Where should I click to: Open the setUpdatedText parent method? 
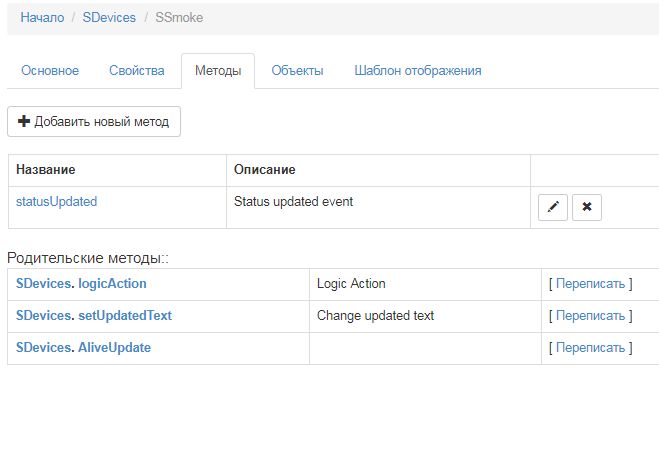(x=125, y=315)
